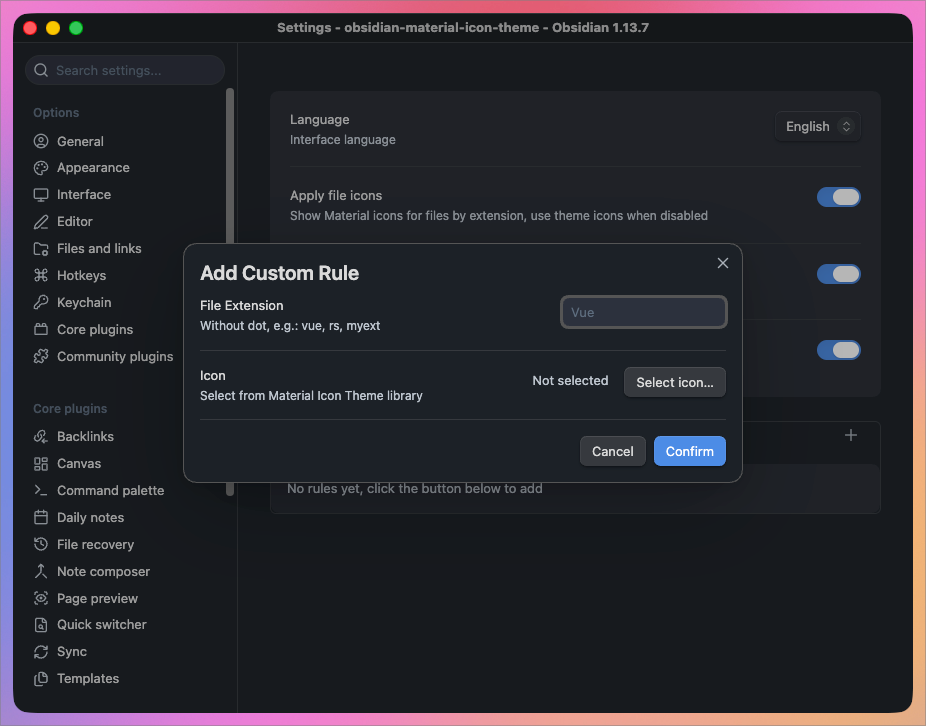Open the English language dropdown
This screenshot has height=726, width=926.
coord(817,126)
